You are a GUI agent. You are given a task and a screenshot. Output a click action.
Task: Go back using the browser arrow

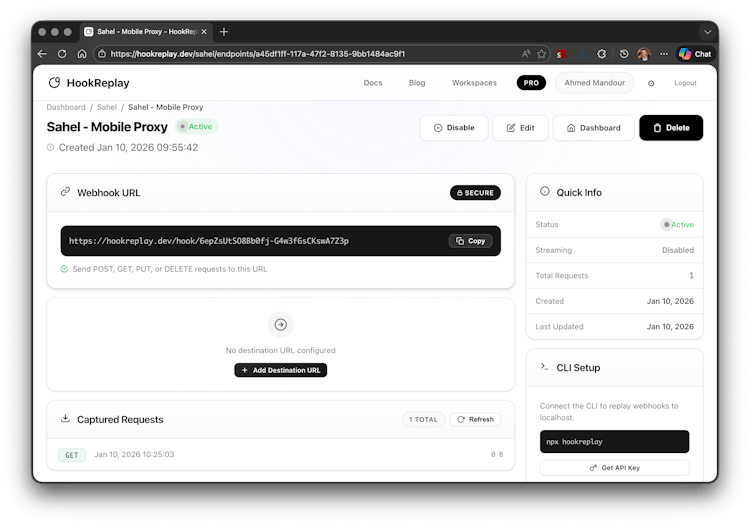coord(42,54)
